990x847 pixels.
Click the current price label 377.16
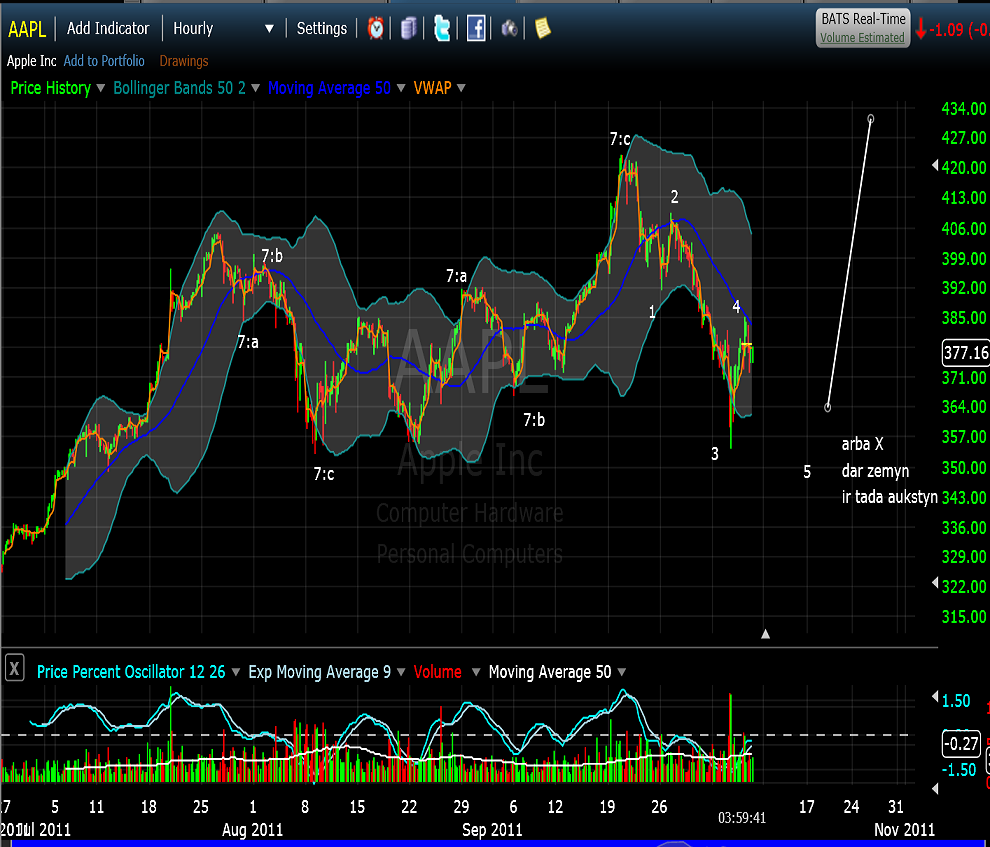point(965,352)
